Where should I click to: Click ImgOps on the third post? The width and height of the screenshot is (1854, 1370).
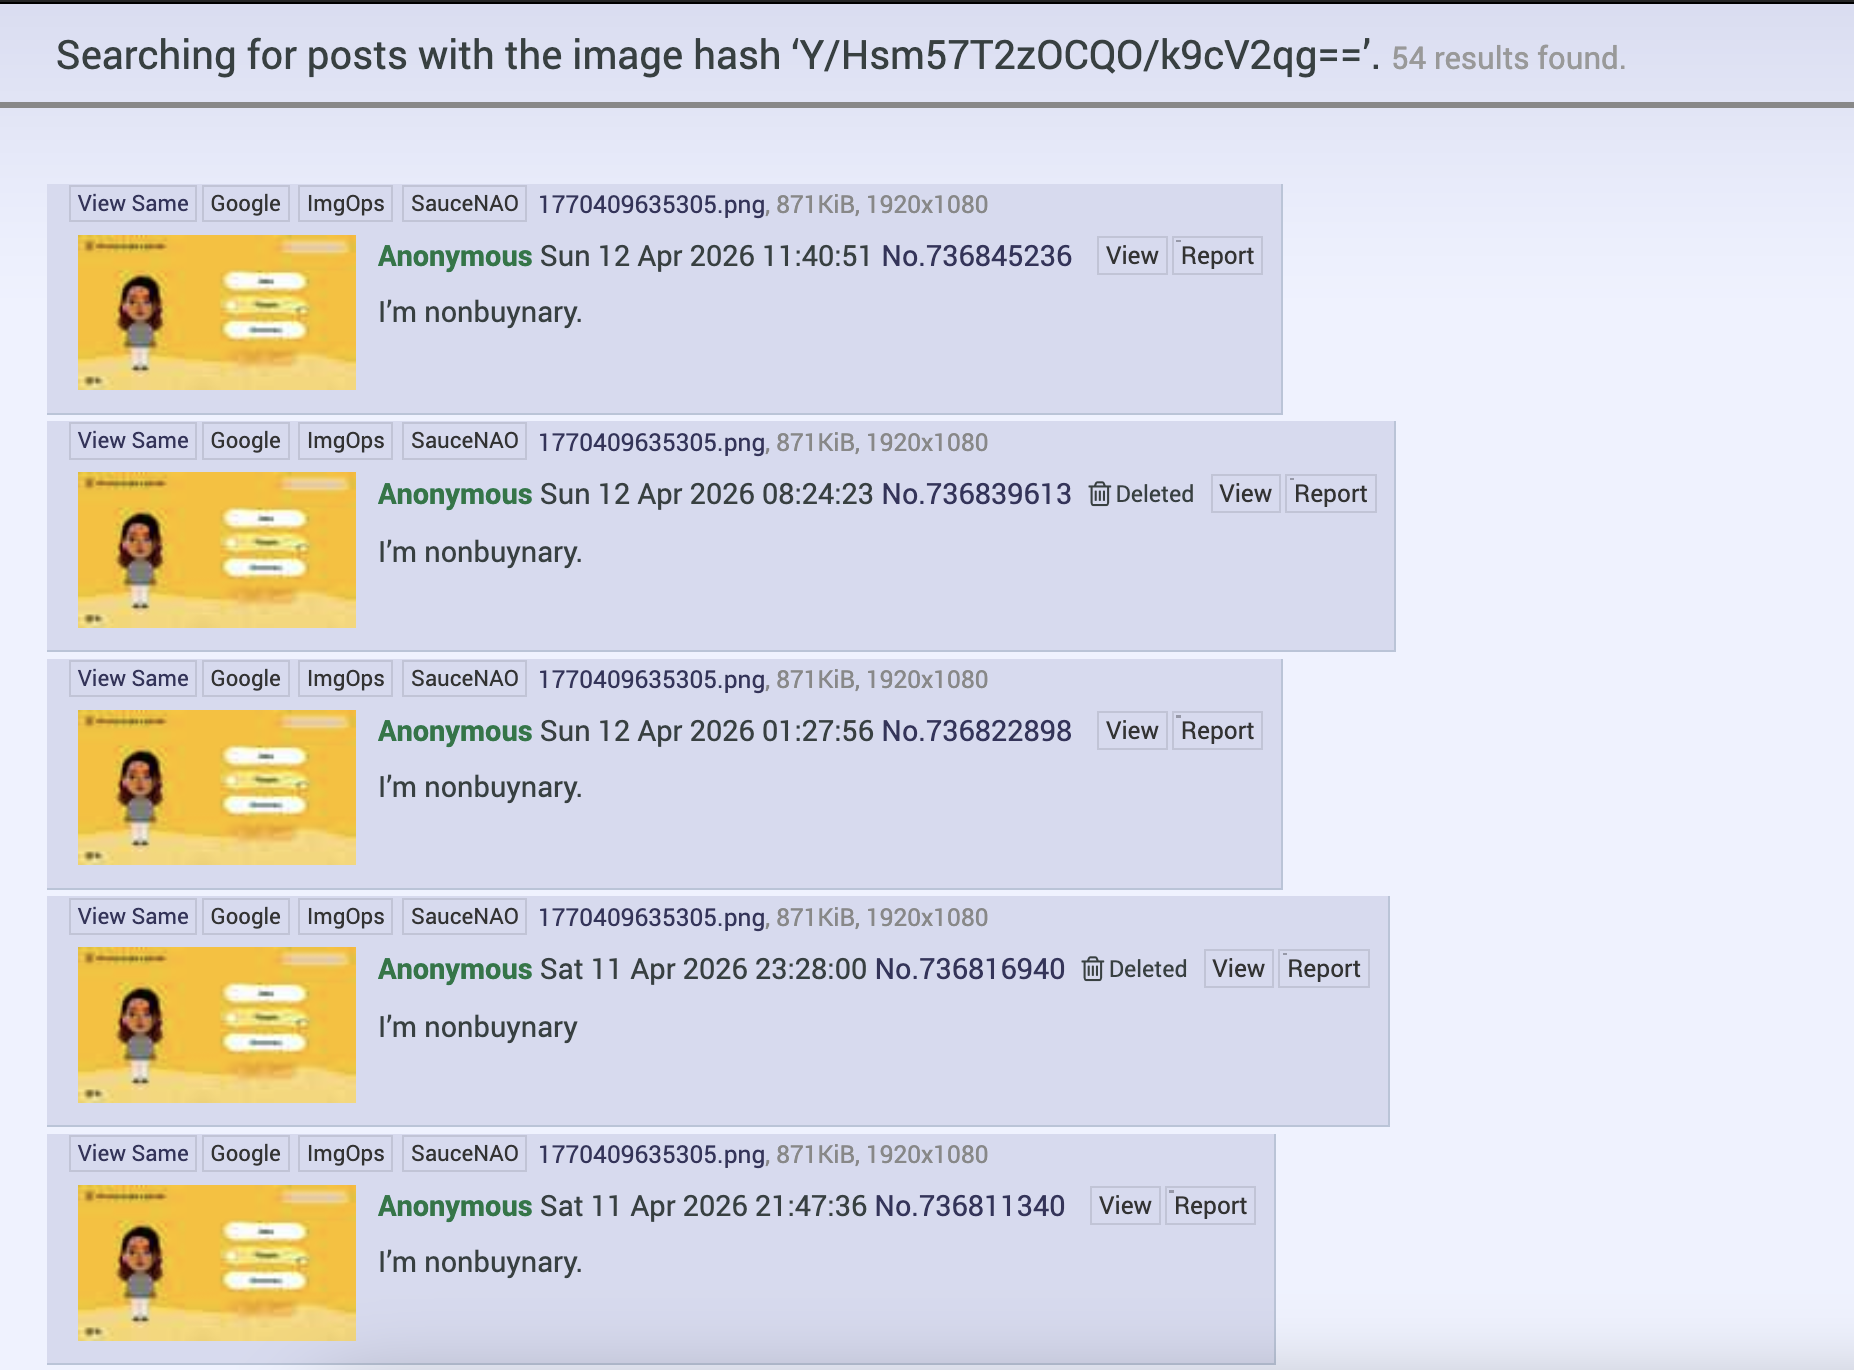pyautogui.click(x=345, y=679)
